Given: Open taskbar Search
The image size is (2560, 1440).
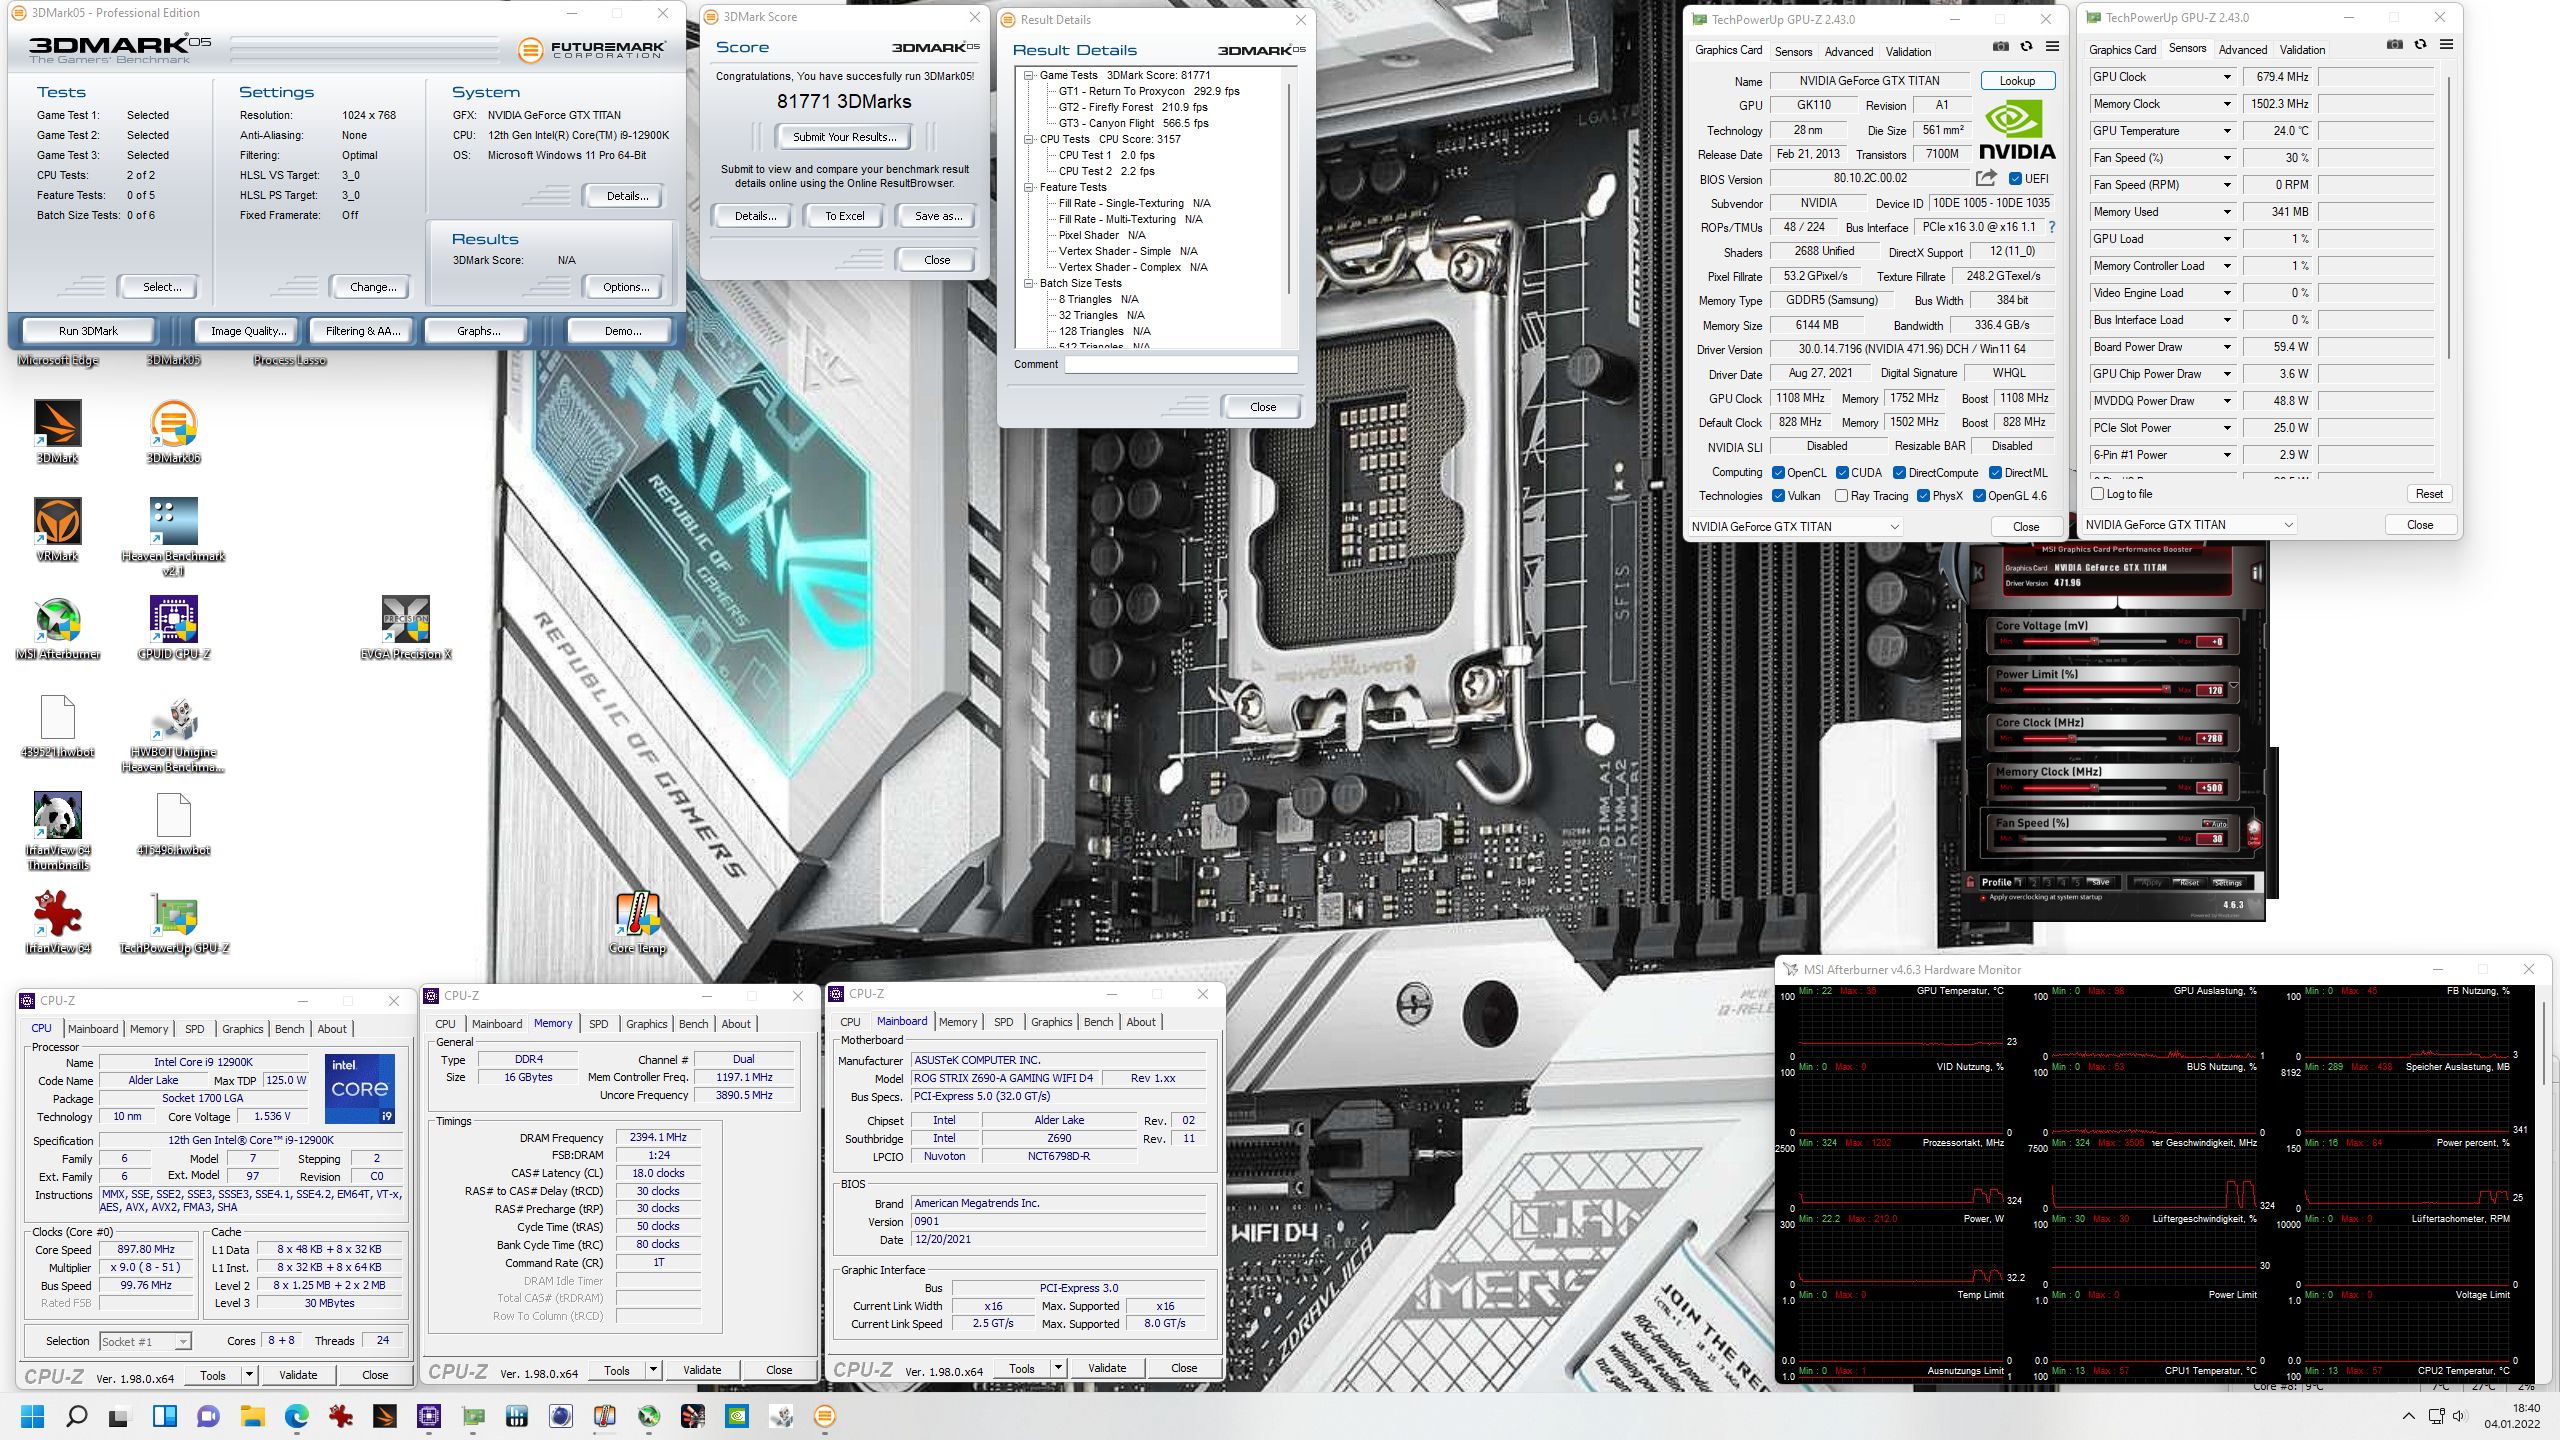Looking at the screenshot, I should (x=76, y=1416).
